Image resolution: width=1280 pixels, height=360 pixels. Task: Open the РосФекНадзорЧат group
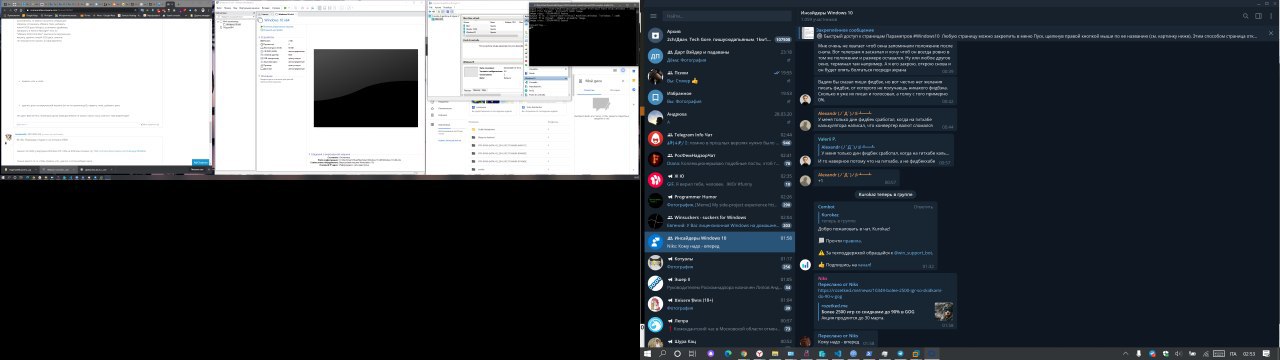tap(719, 159)
